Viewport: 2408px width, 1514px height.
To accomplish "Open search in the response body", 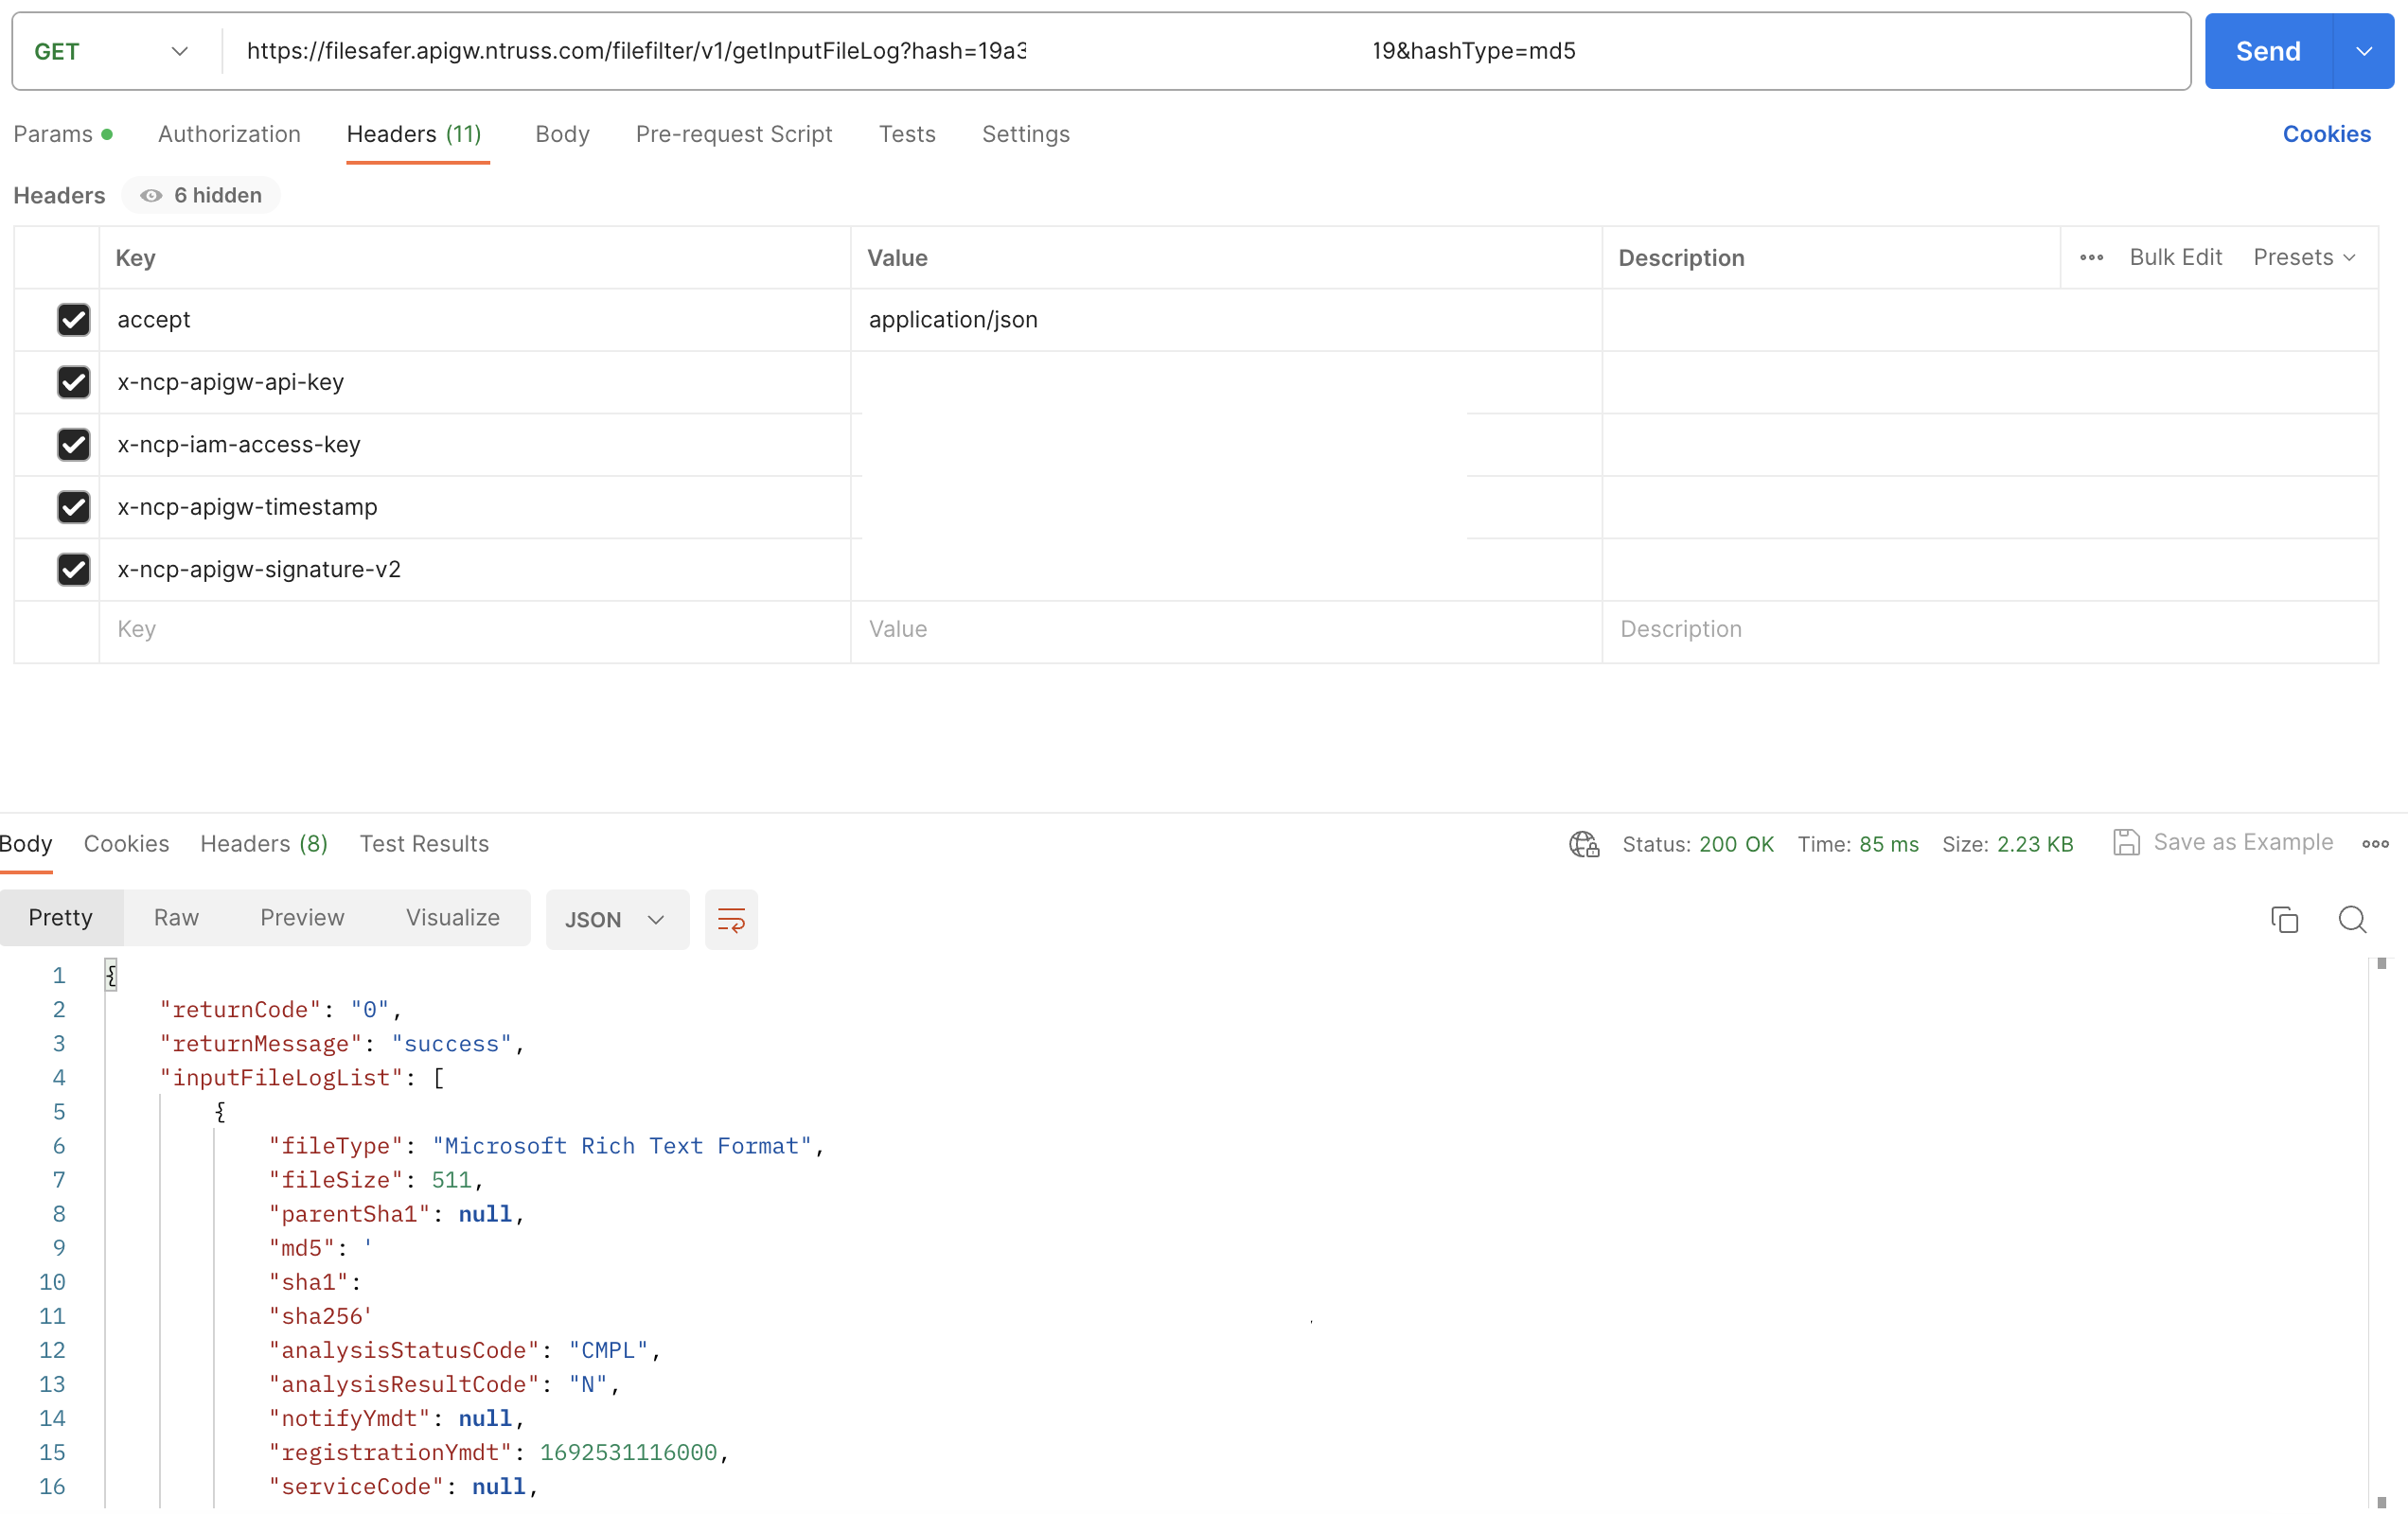I will pos(2352,919).
